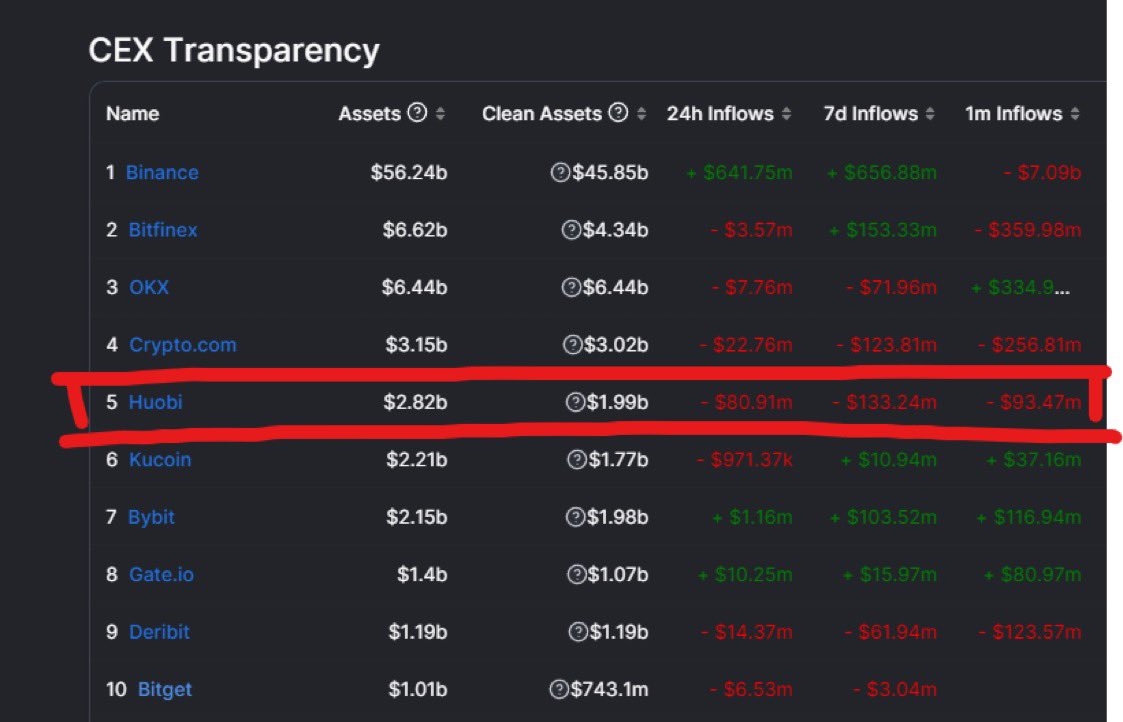Click Bitfinex 7d inflow + $153.33m
Screen dimensions: 1123x722
[x=882, y=230]
